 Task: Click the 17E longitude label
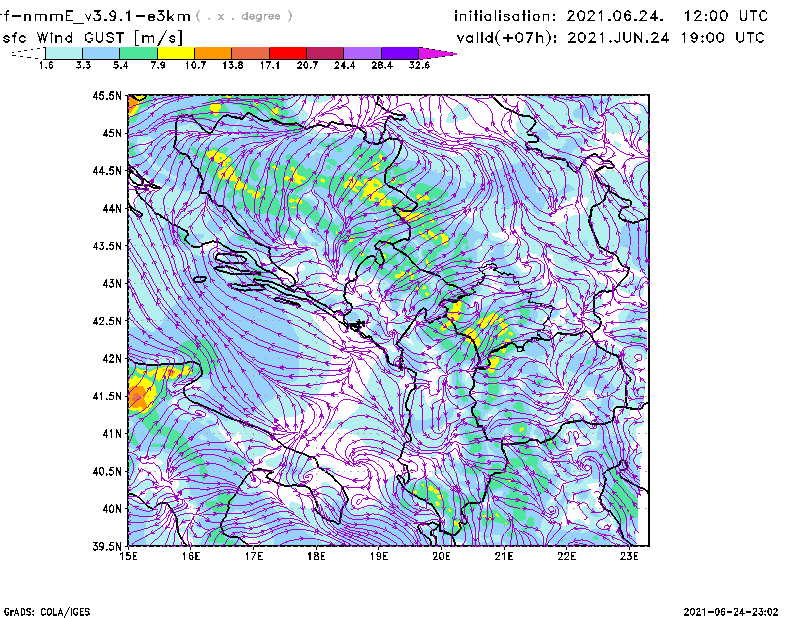coord(254,556)
